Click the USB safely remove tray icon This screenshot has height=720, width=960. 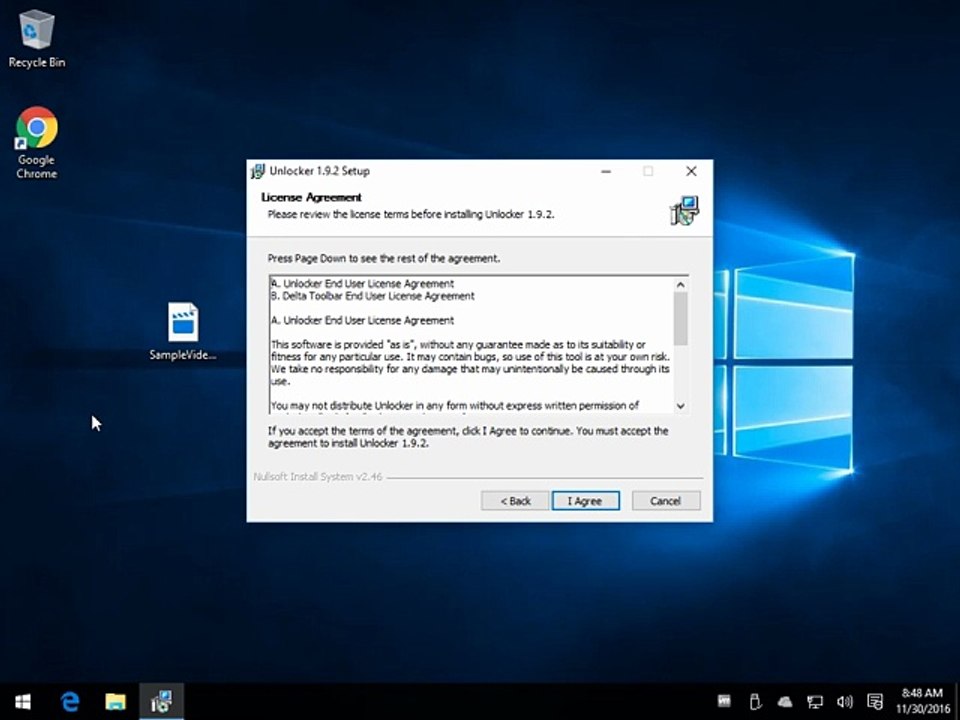755,702
